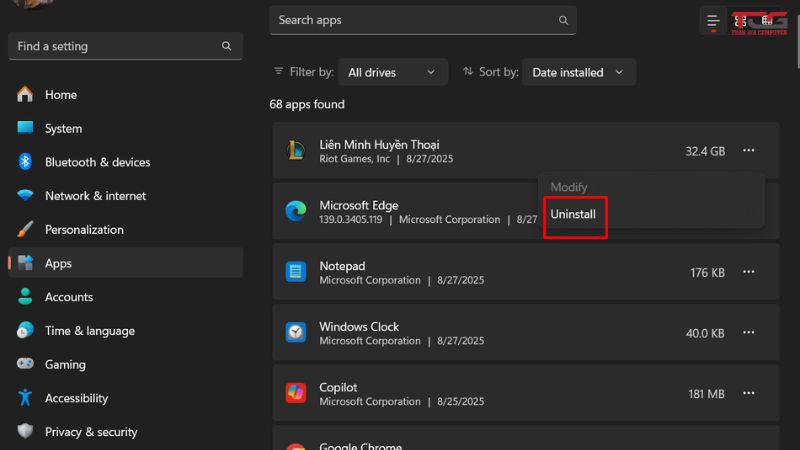
Task: Open Accessibility settings
Action: click(77, 398)
